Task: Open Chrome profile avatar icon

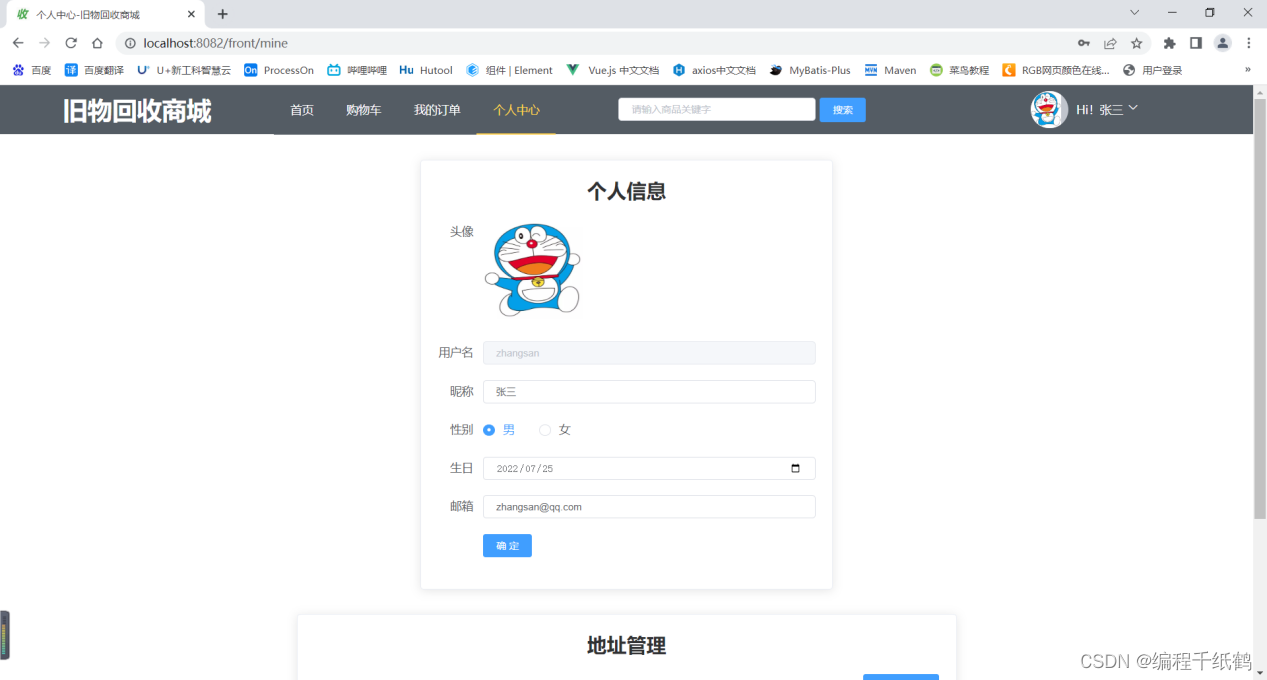Action: [x=1223, y=43]
